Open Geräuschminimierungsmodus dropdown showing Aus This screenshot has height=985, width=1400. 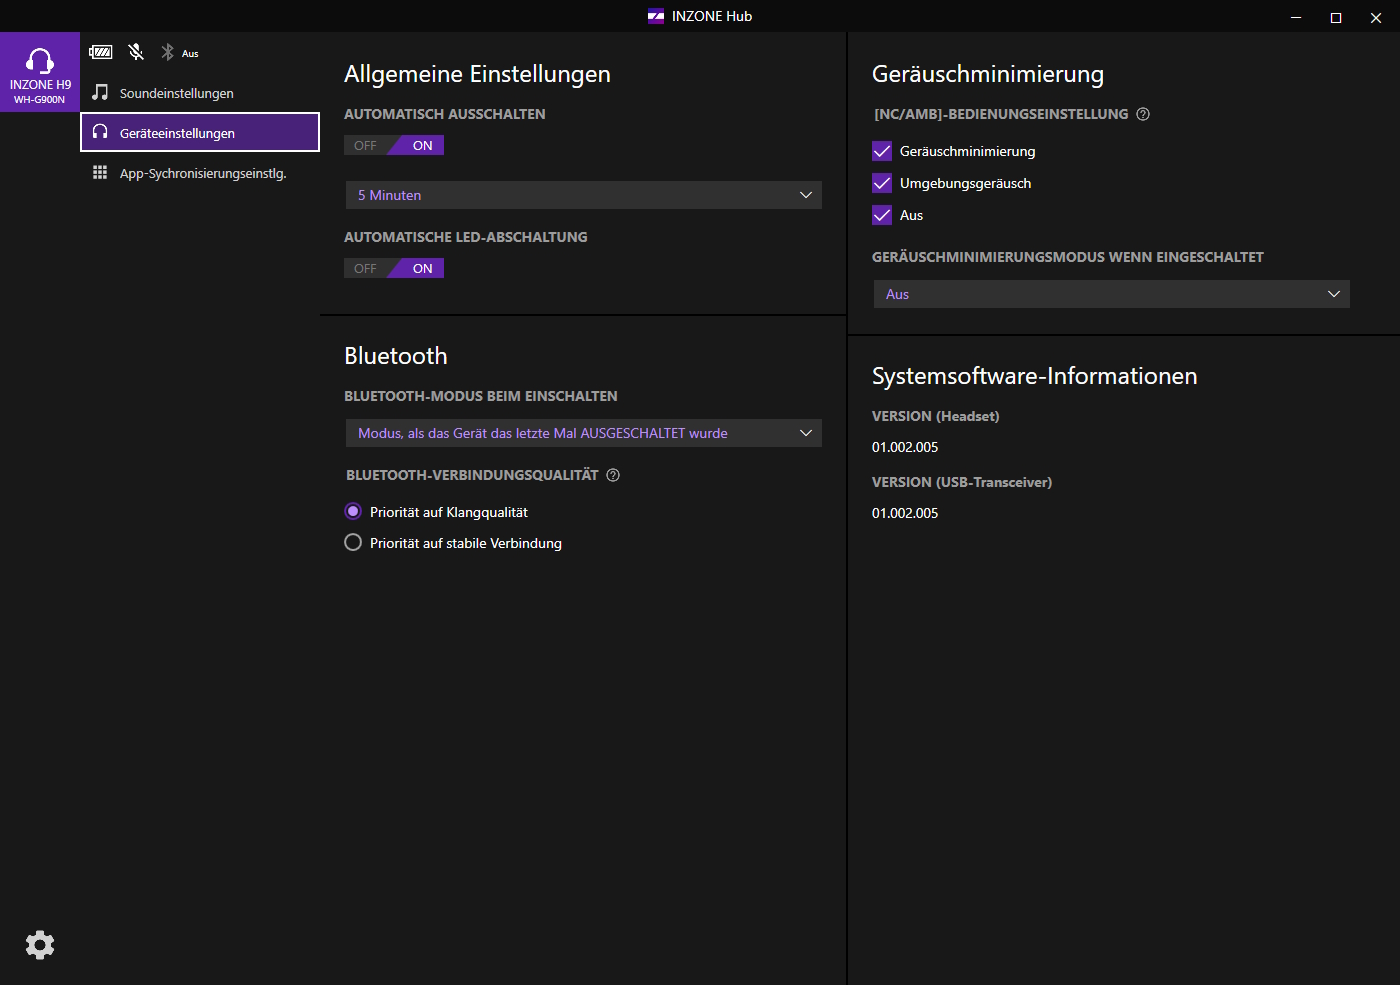point(1112,294)
